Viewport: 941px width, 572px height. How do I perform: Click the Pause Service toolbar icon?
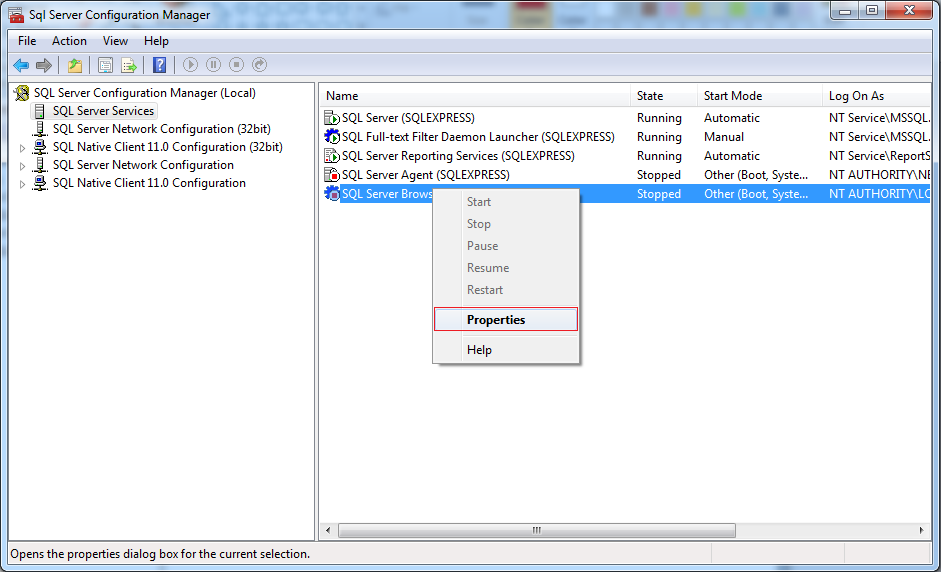(x=213, y=64)
